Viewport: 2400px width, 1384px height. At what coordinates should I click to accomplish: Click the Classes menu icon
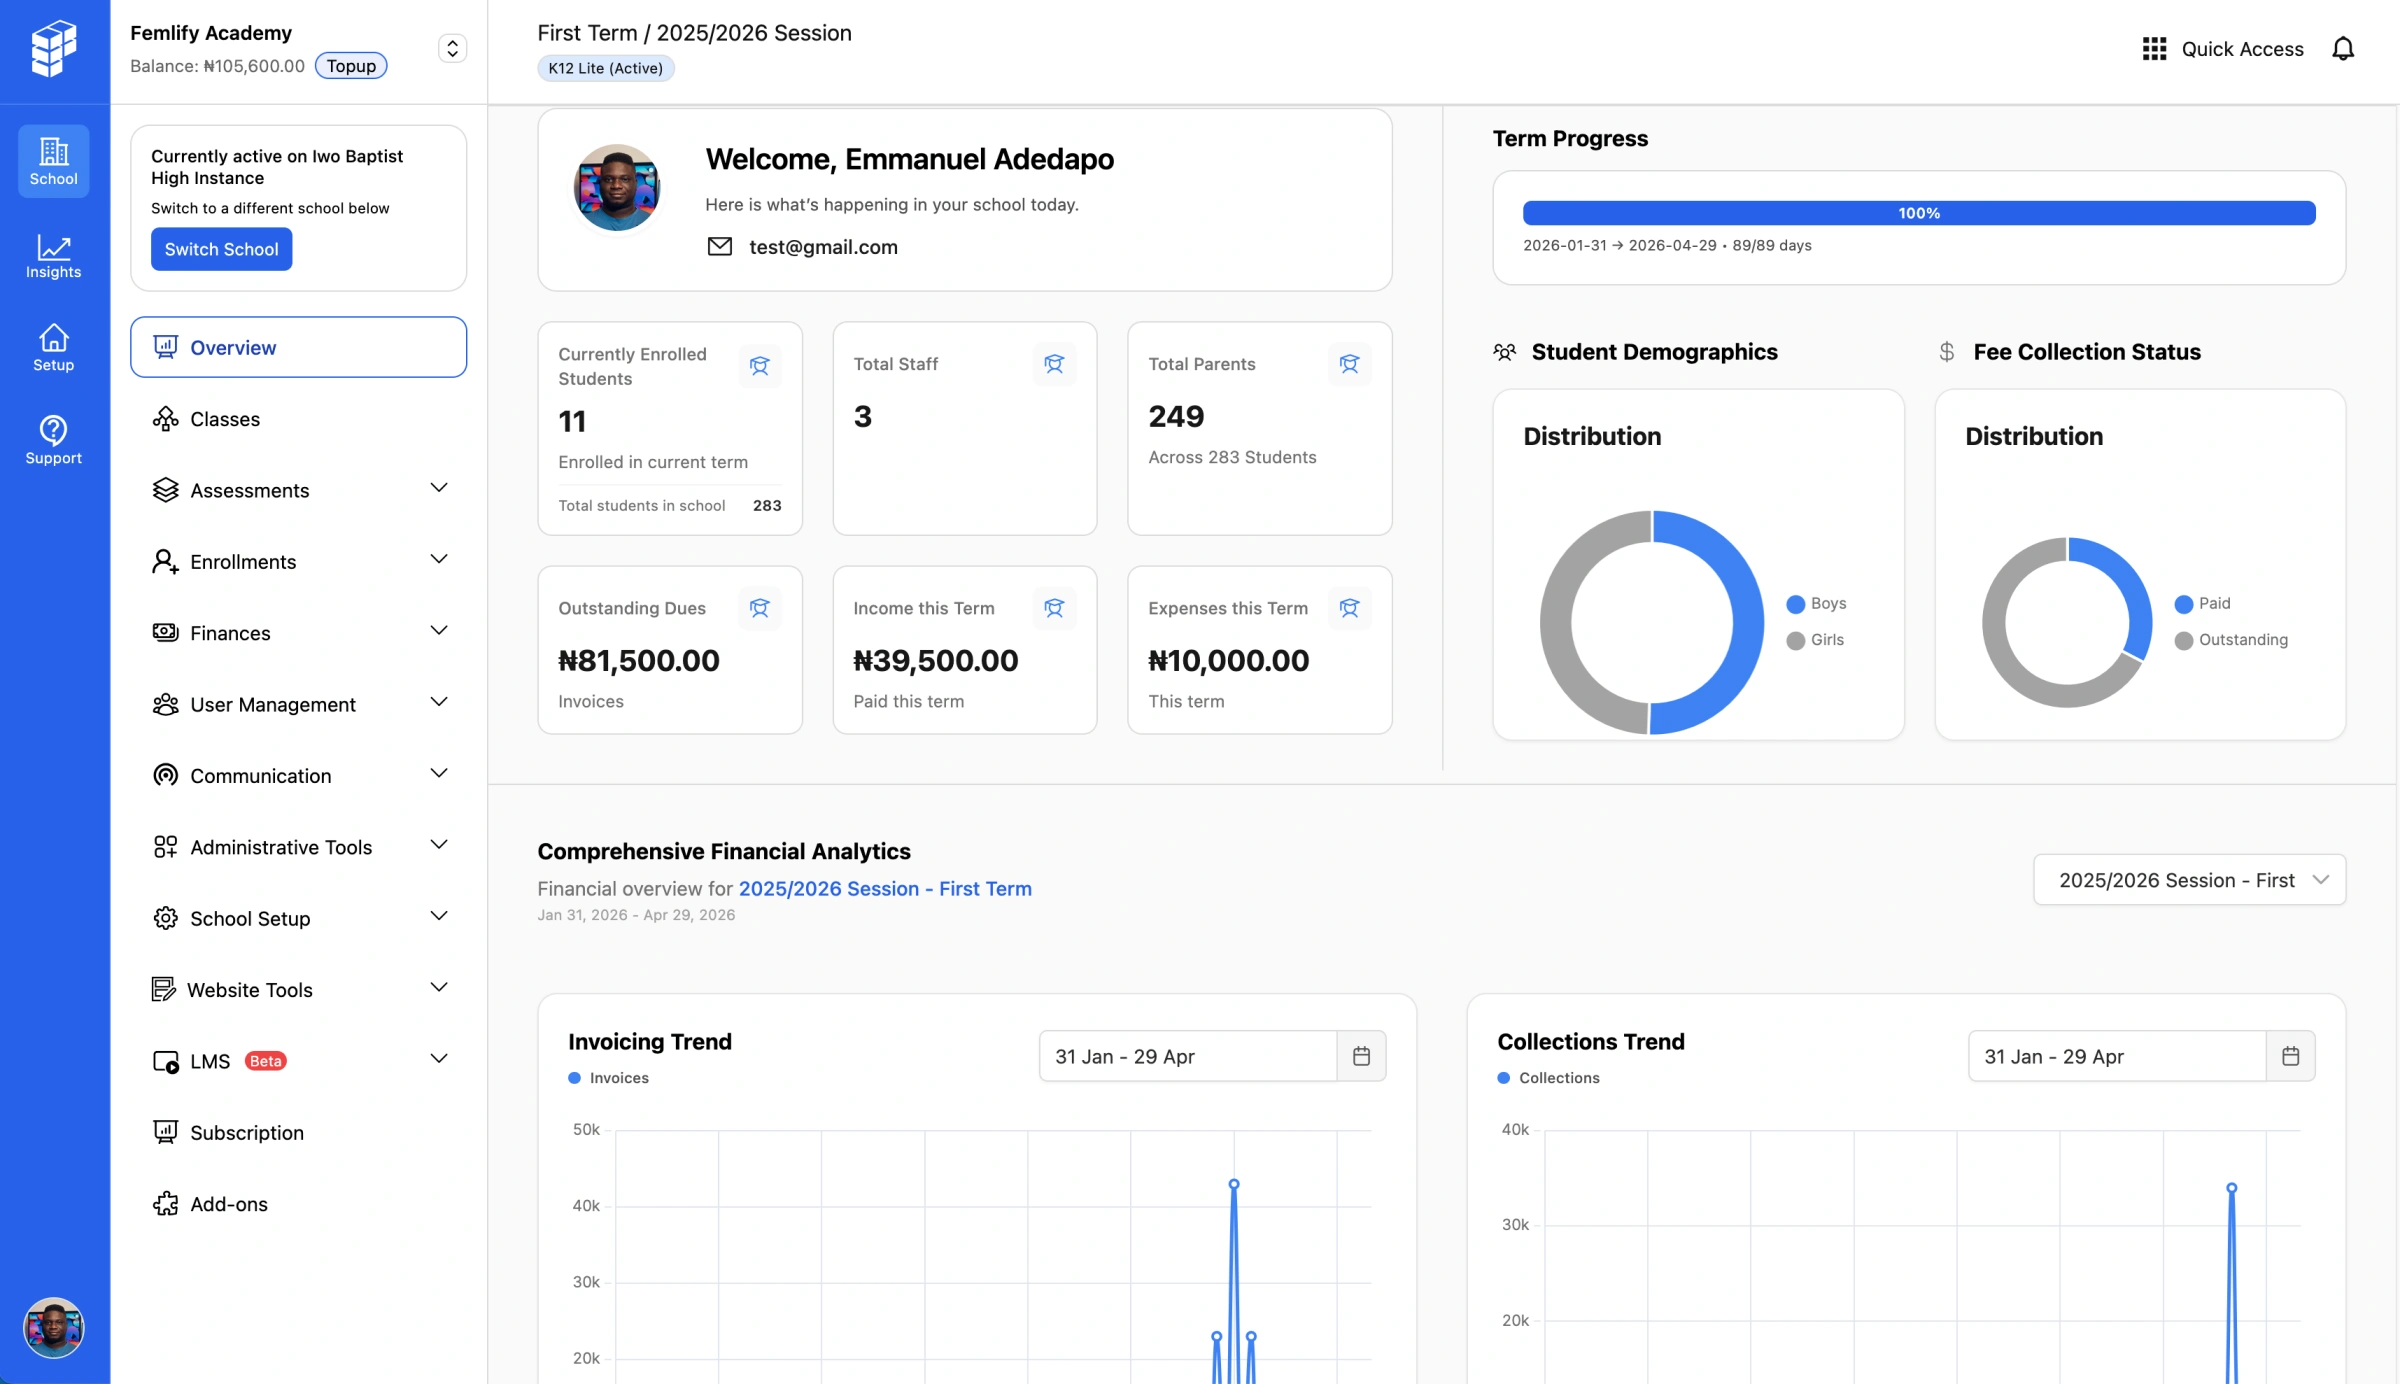click(x=166, y=419)
